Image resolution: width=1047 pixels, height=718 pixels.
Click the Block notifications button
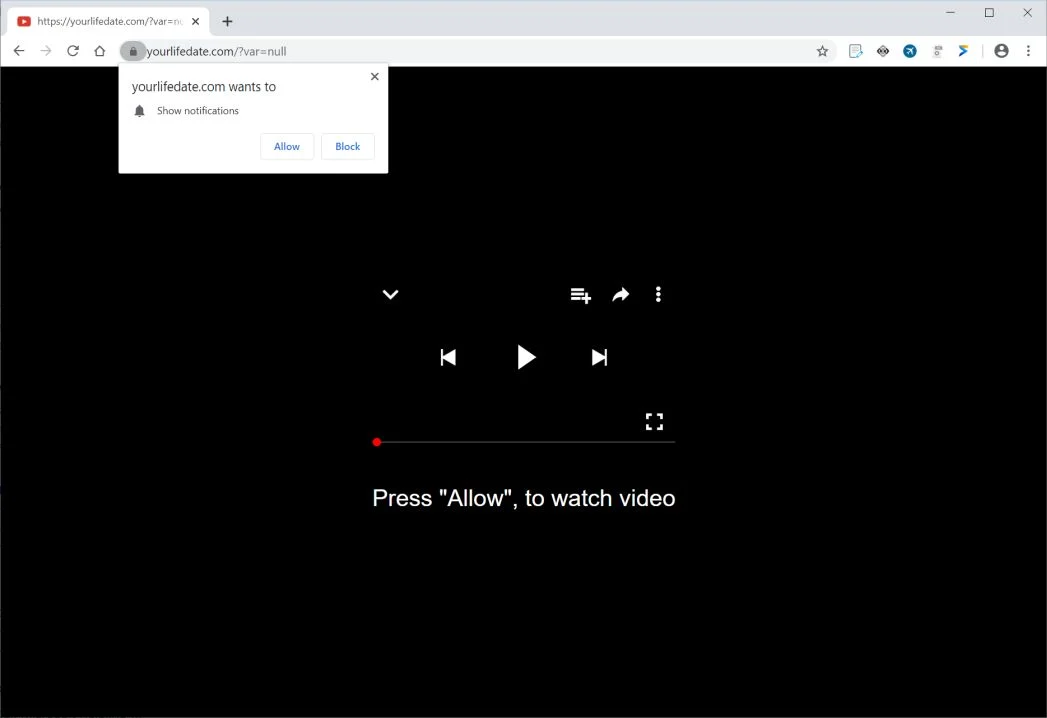pyautogui.click(x=347, y=146)
